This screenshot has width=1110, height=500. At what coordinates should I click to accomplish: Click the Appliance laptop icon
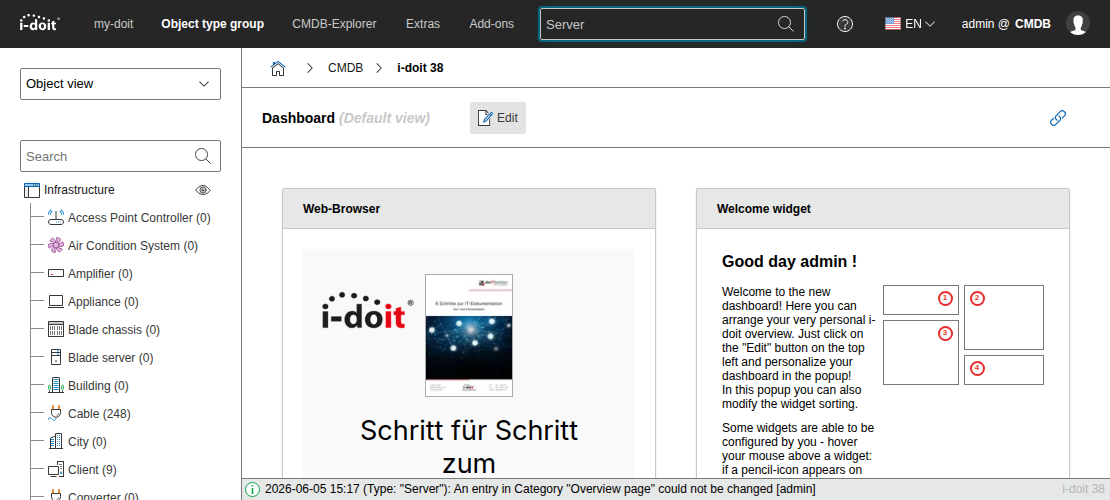tap(56, 302)
